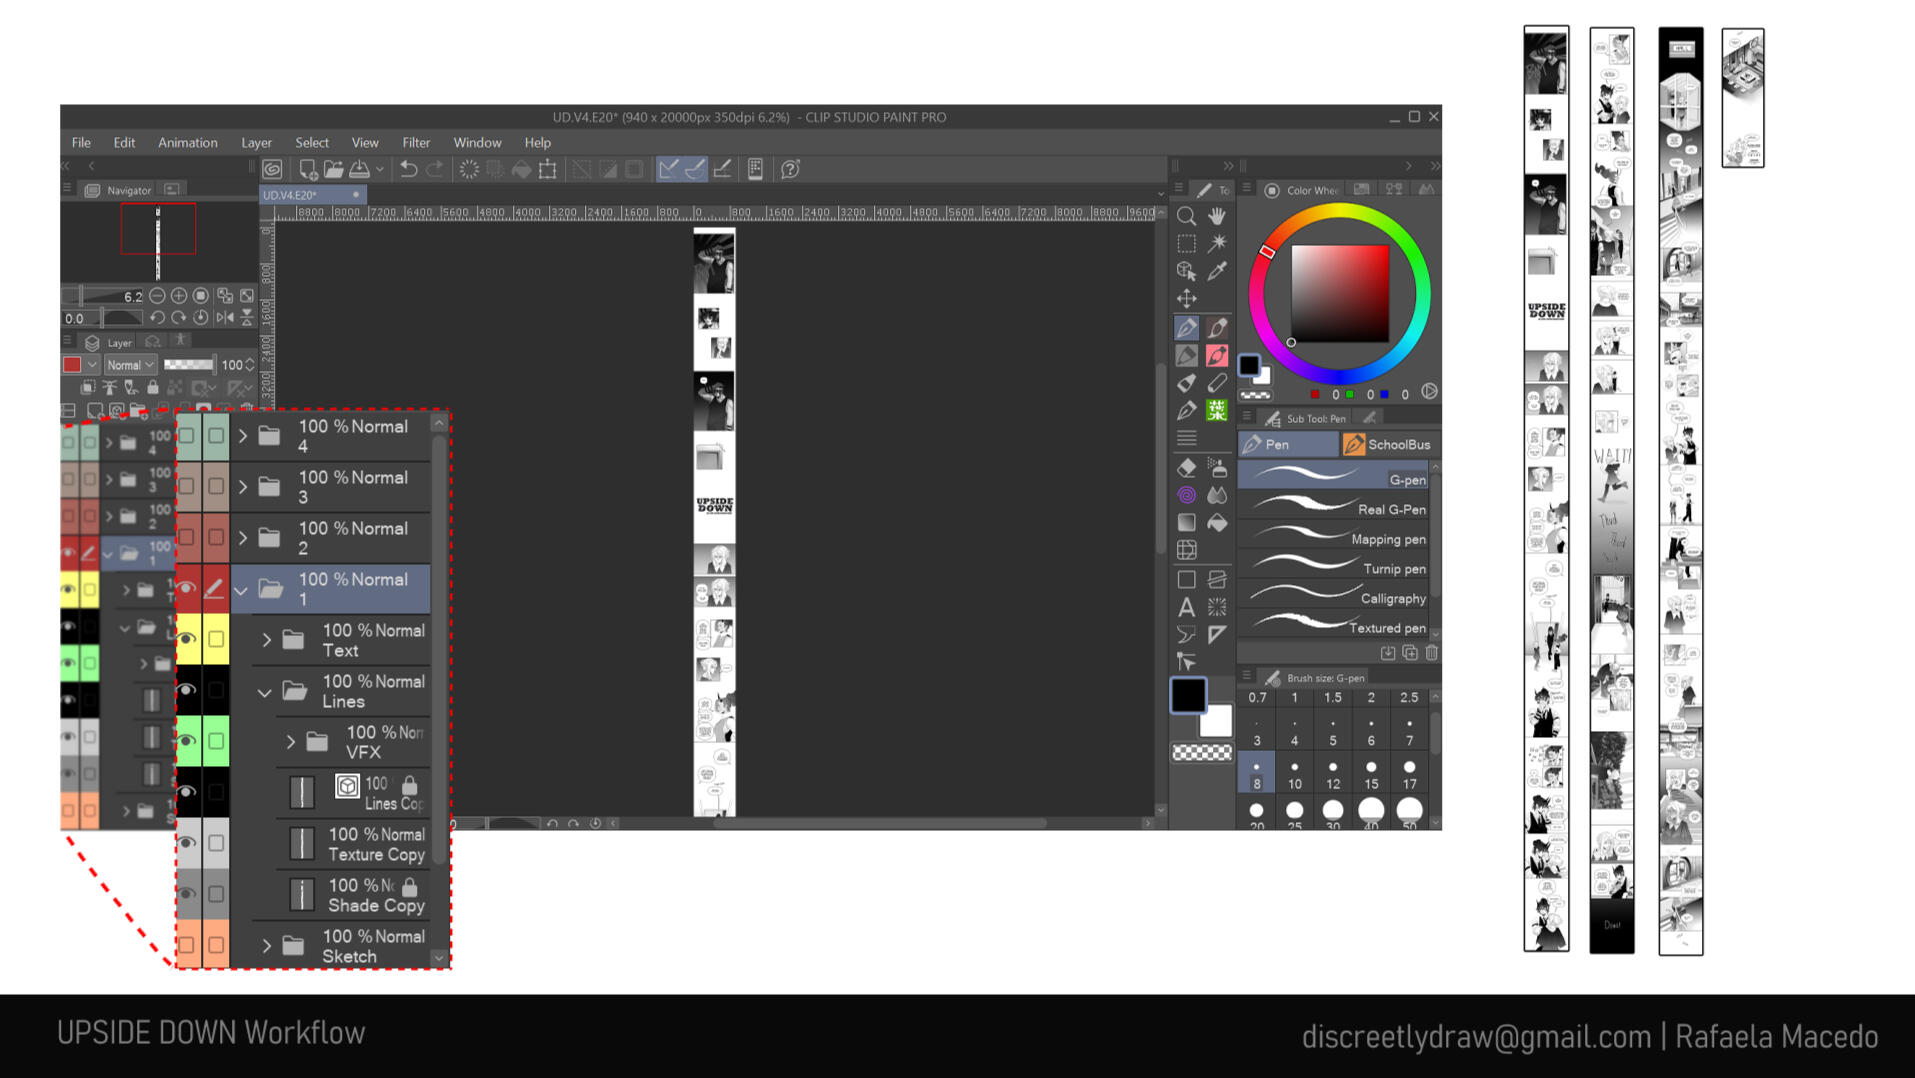Select the Auto select magic wand tool
Image resolution: width=1915 pixels, height=1078 pixels.
click(1217, 243)
